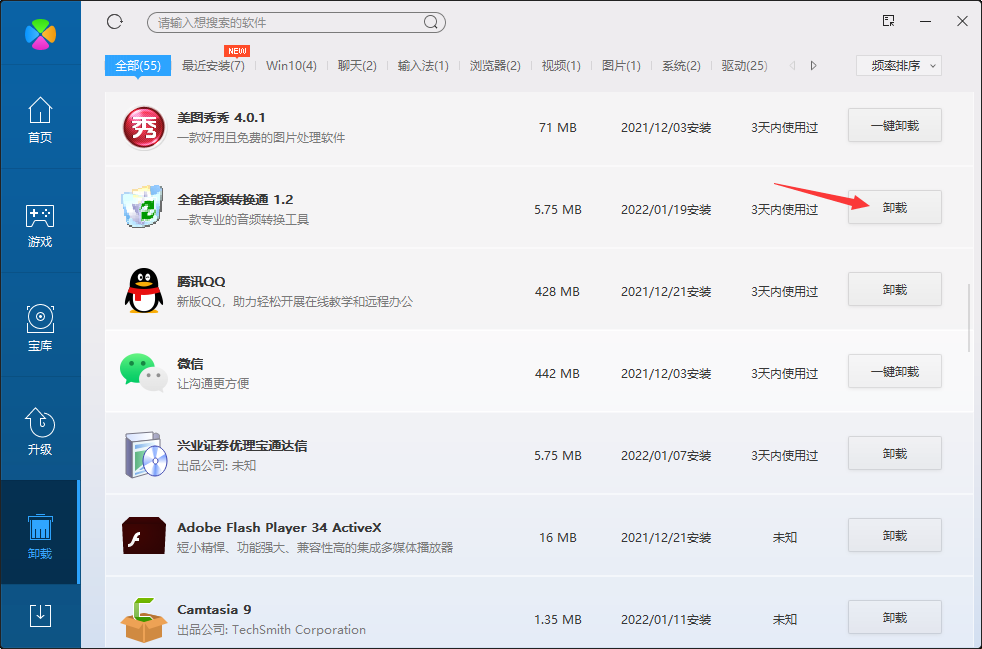The width and height of the screenshot is (982, 649).
Task: Click the 美图秀秀 app icon
Action: pos(143,128)
